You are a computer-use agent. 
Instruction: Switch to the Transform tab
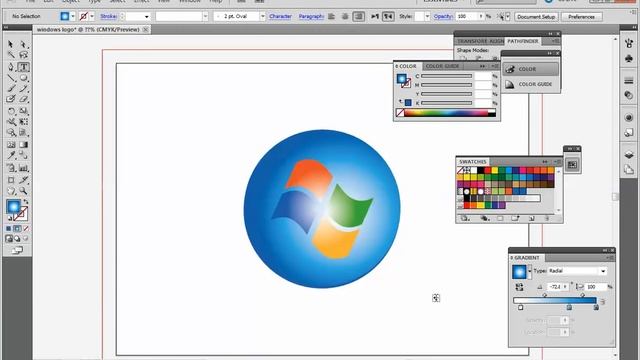(x=472, y=41)
